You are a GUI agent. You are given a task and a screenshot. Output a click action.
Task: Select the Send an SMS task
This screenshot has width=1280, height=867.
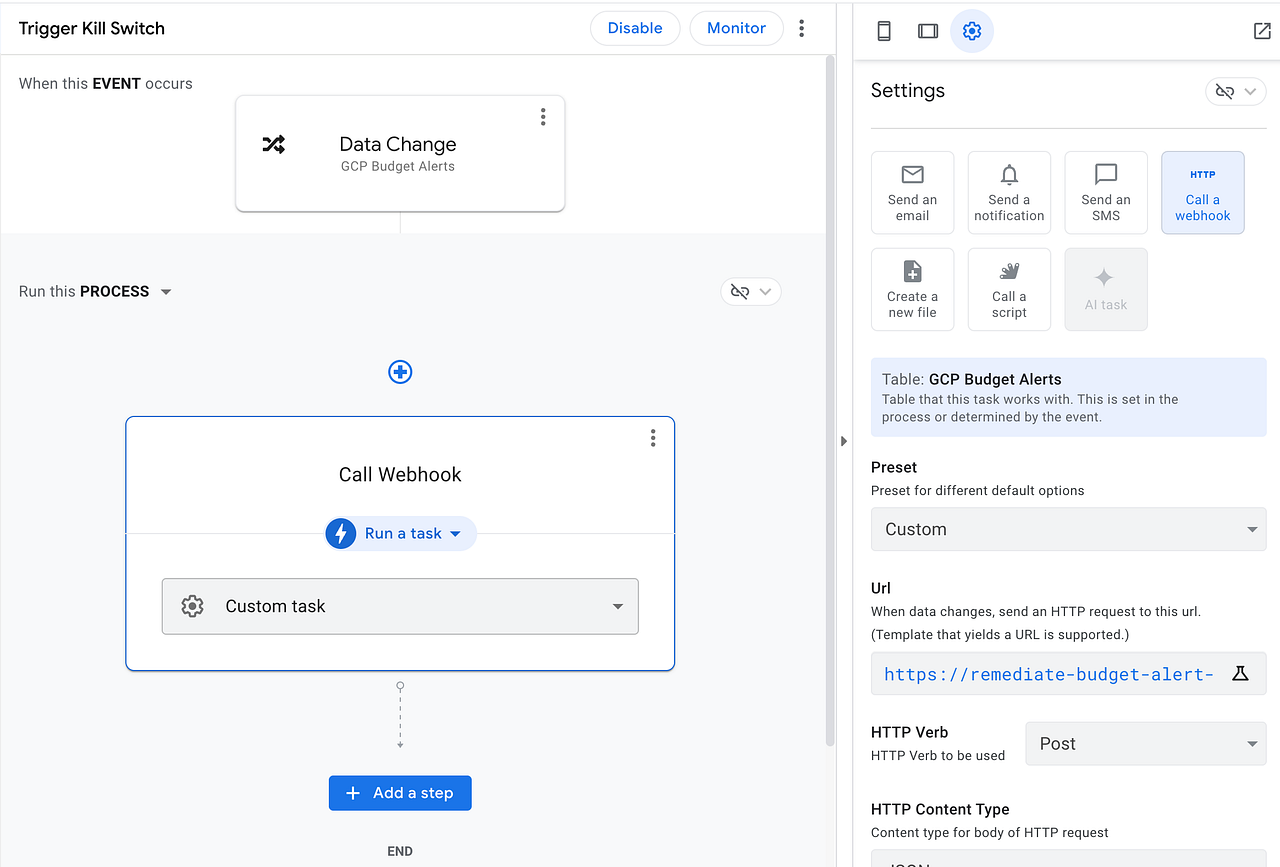click(x=1106, y=192)
